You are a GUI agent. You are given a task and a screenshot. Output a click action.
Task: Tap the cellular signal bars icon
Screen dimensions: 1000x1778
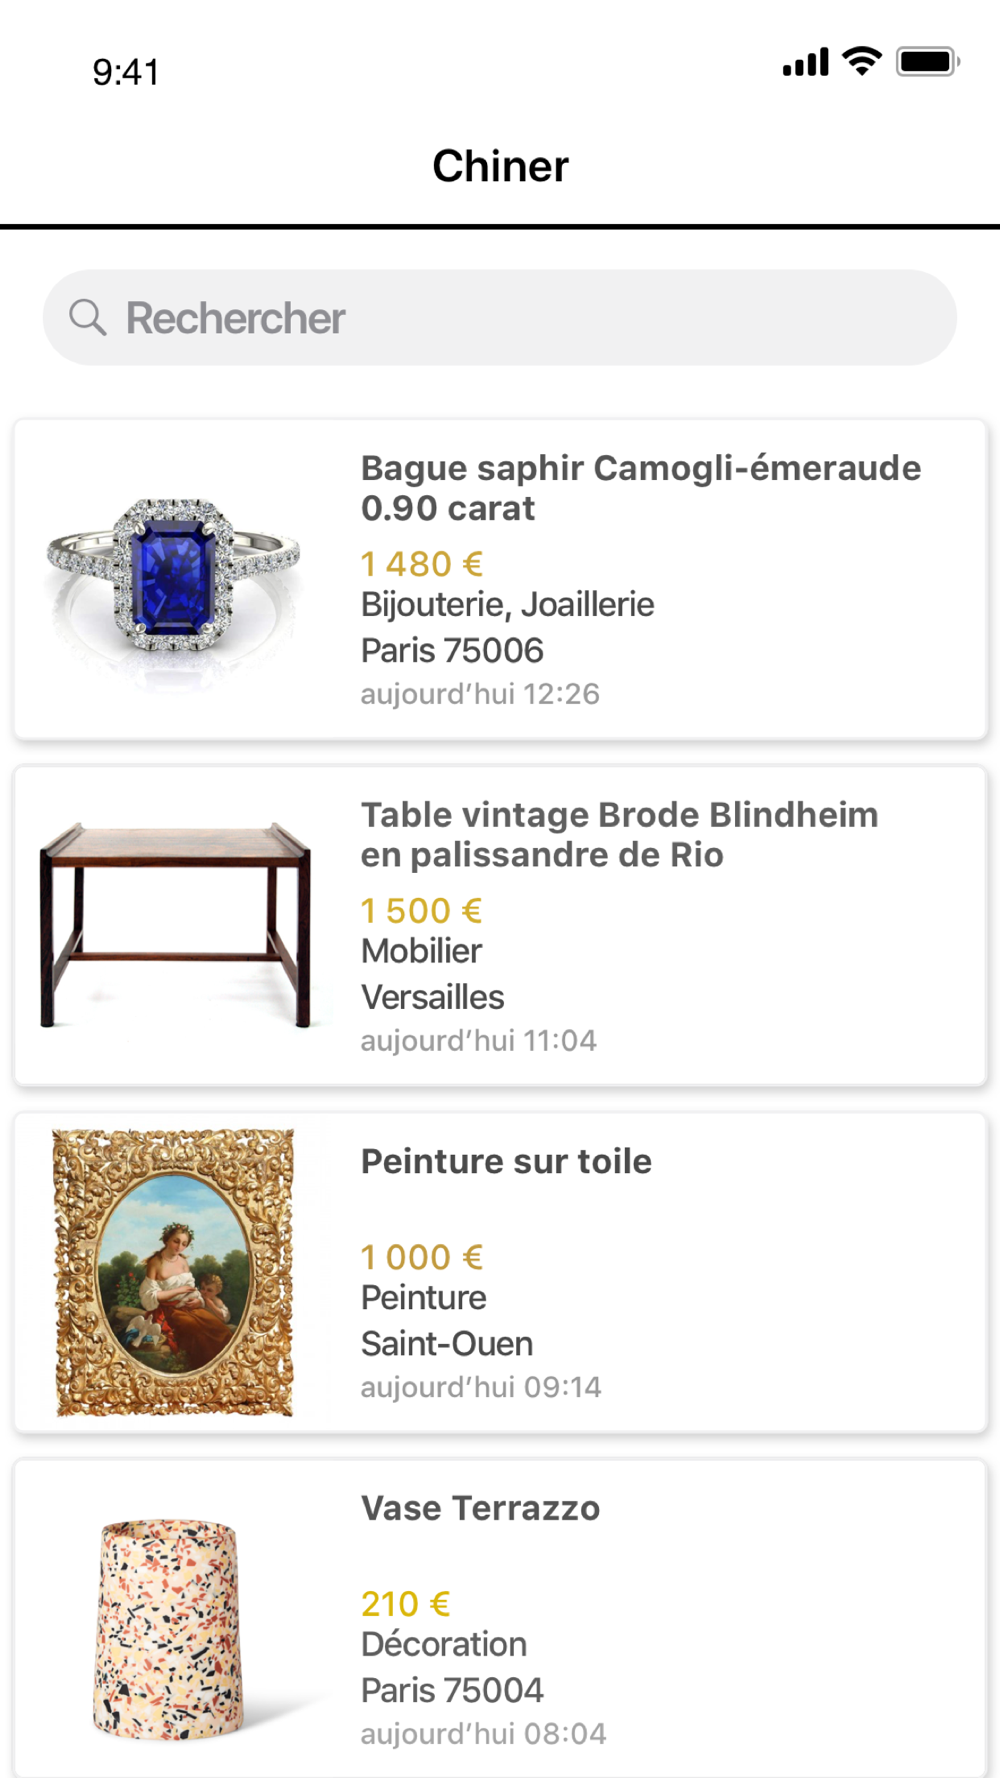point(806,62)
